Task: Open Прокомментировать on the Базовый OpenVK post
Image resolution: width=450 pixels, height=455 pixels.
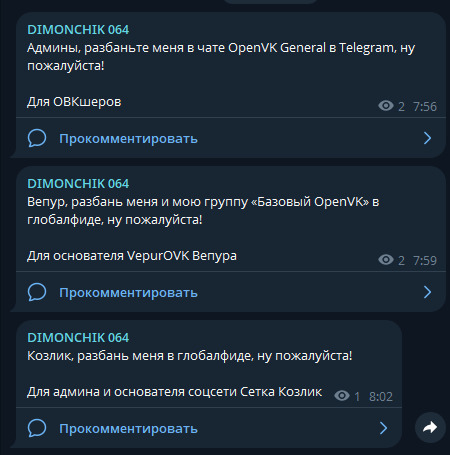Action: (128, 293)
